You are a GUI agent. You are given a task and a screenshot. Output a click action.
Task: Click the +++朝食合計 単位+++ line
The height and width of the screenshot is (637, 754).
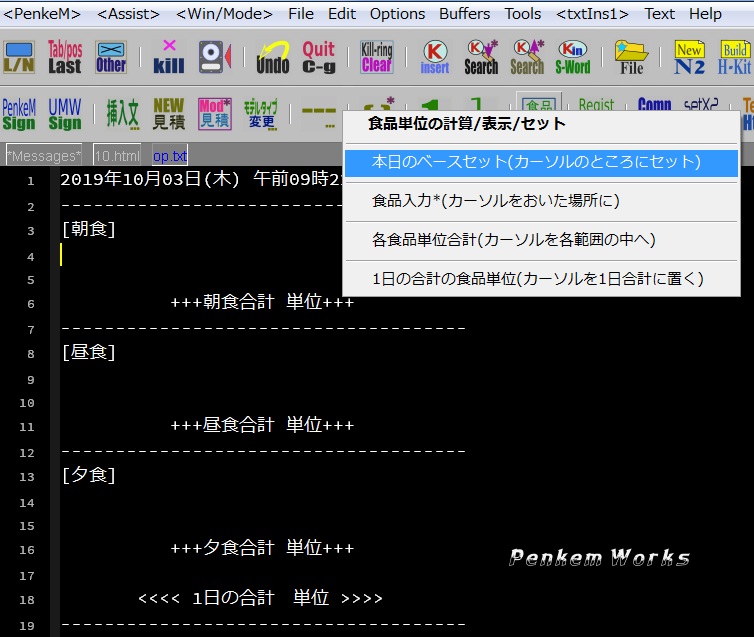263,302
